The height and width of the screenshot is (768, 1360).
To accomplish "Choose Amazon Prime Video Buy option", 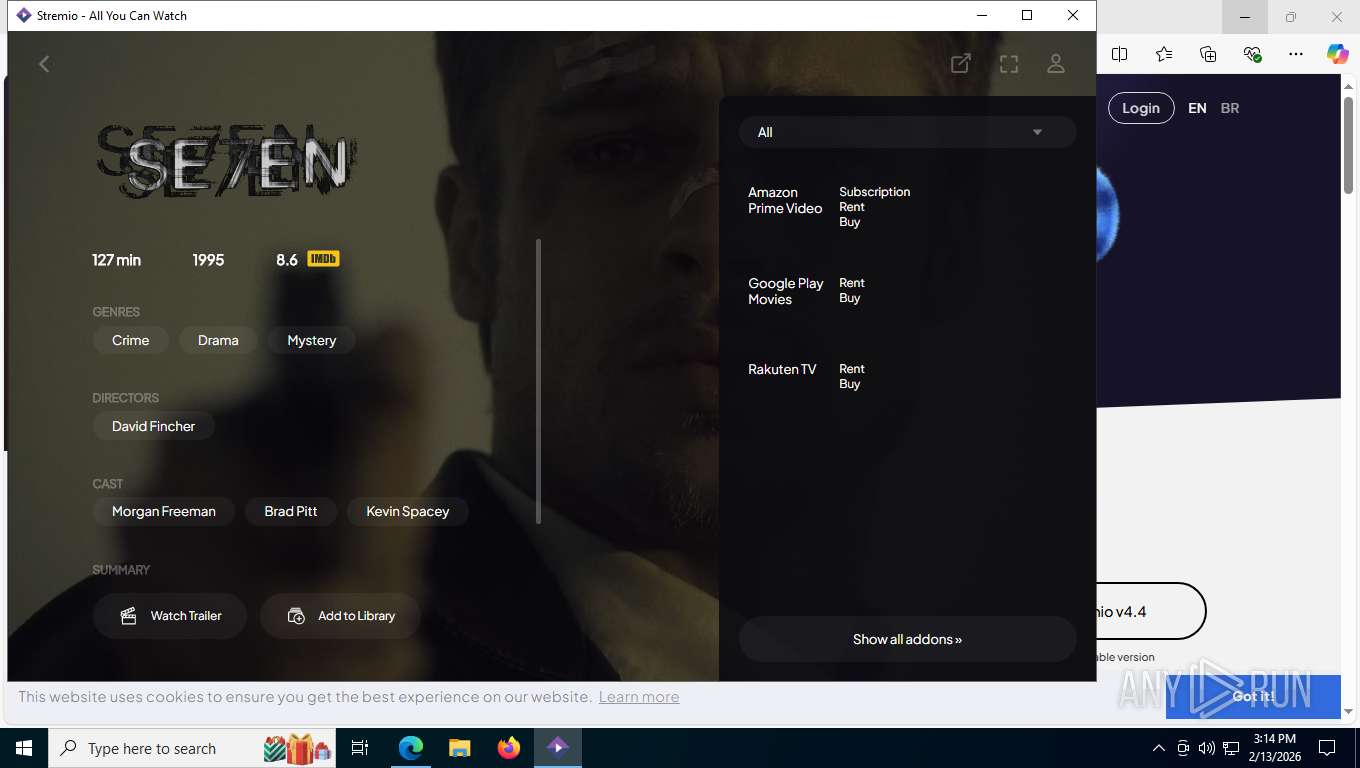I will (x=850, y=222).
